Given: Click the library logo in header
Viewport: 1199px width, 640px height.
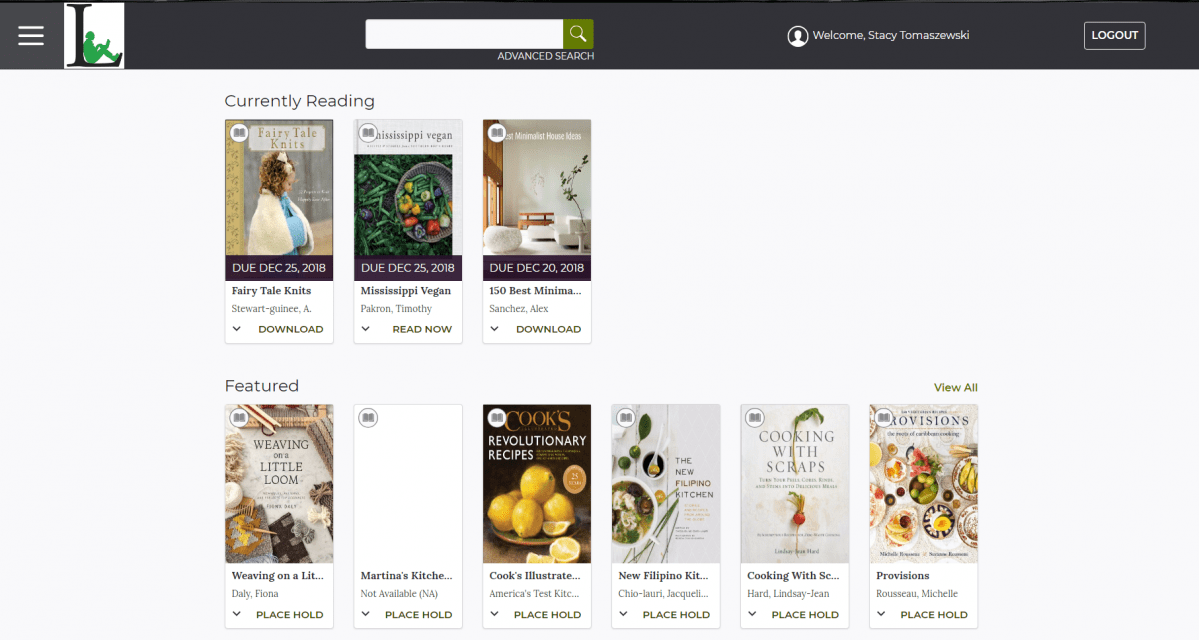Looking at the screenshot, I should tap(94, 35).
